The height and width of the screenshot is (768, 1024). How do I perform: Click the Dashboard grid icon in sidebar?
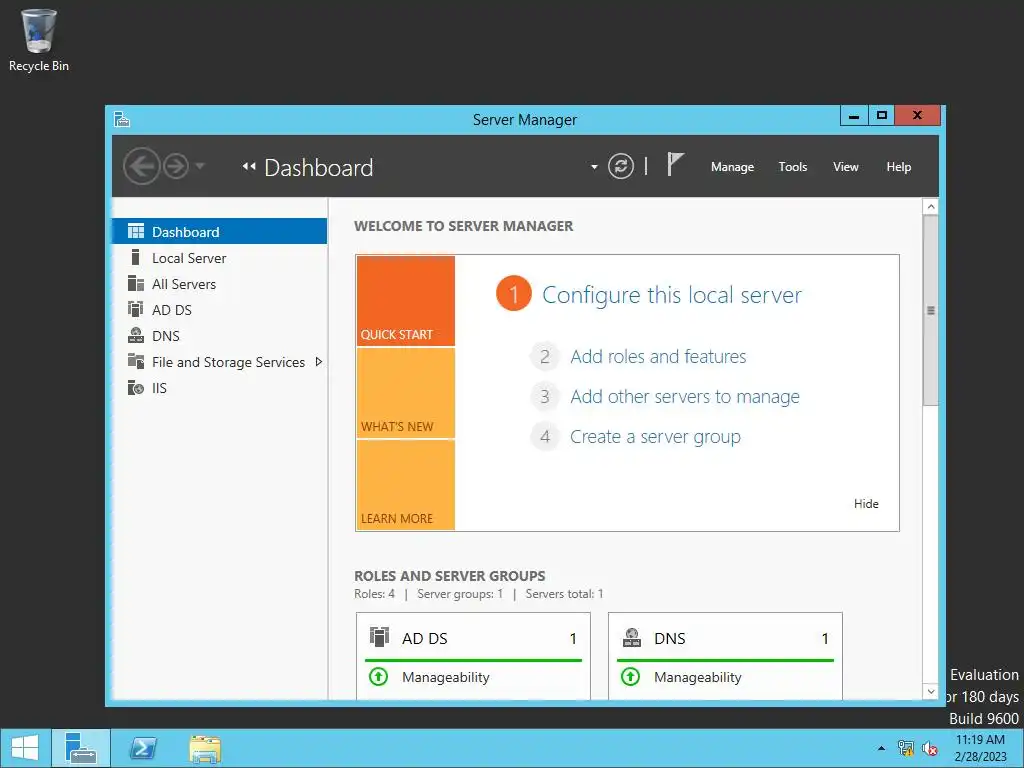coord(136,231)
